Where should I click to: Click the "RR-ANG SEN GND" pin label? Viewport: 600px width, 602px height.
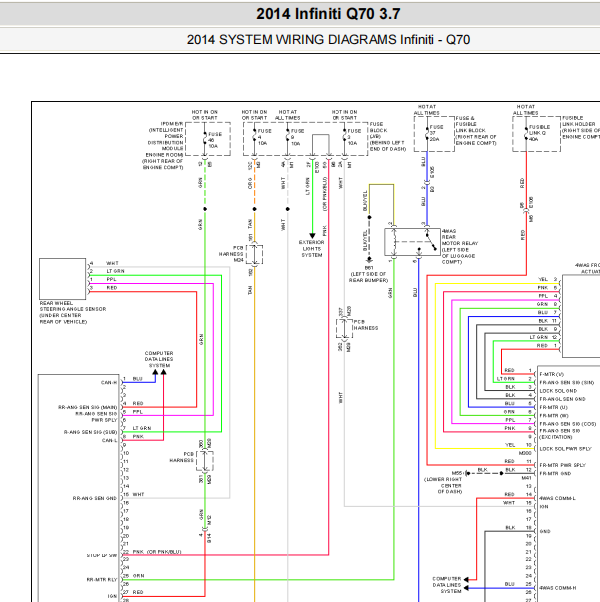[95, 498]
